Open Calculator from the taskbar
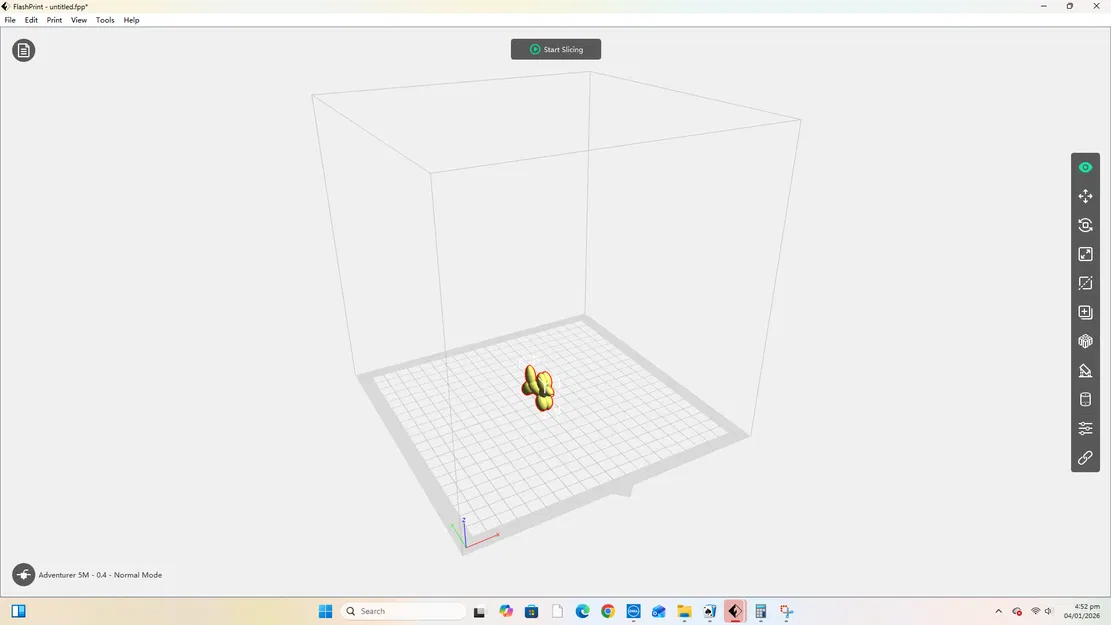The width and height of the screenshot is (1111, 625). pyautogui.click(x=760, y=611)
